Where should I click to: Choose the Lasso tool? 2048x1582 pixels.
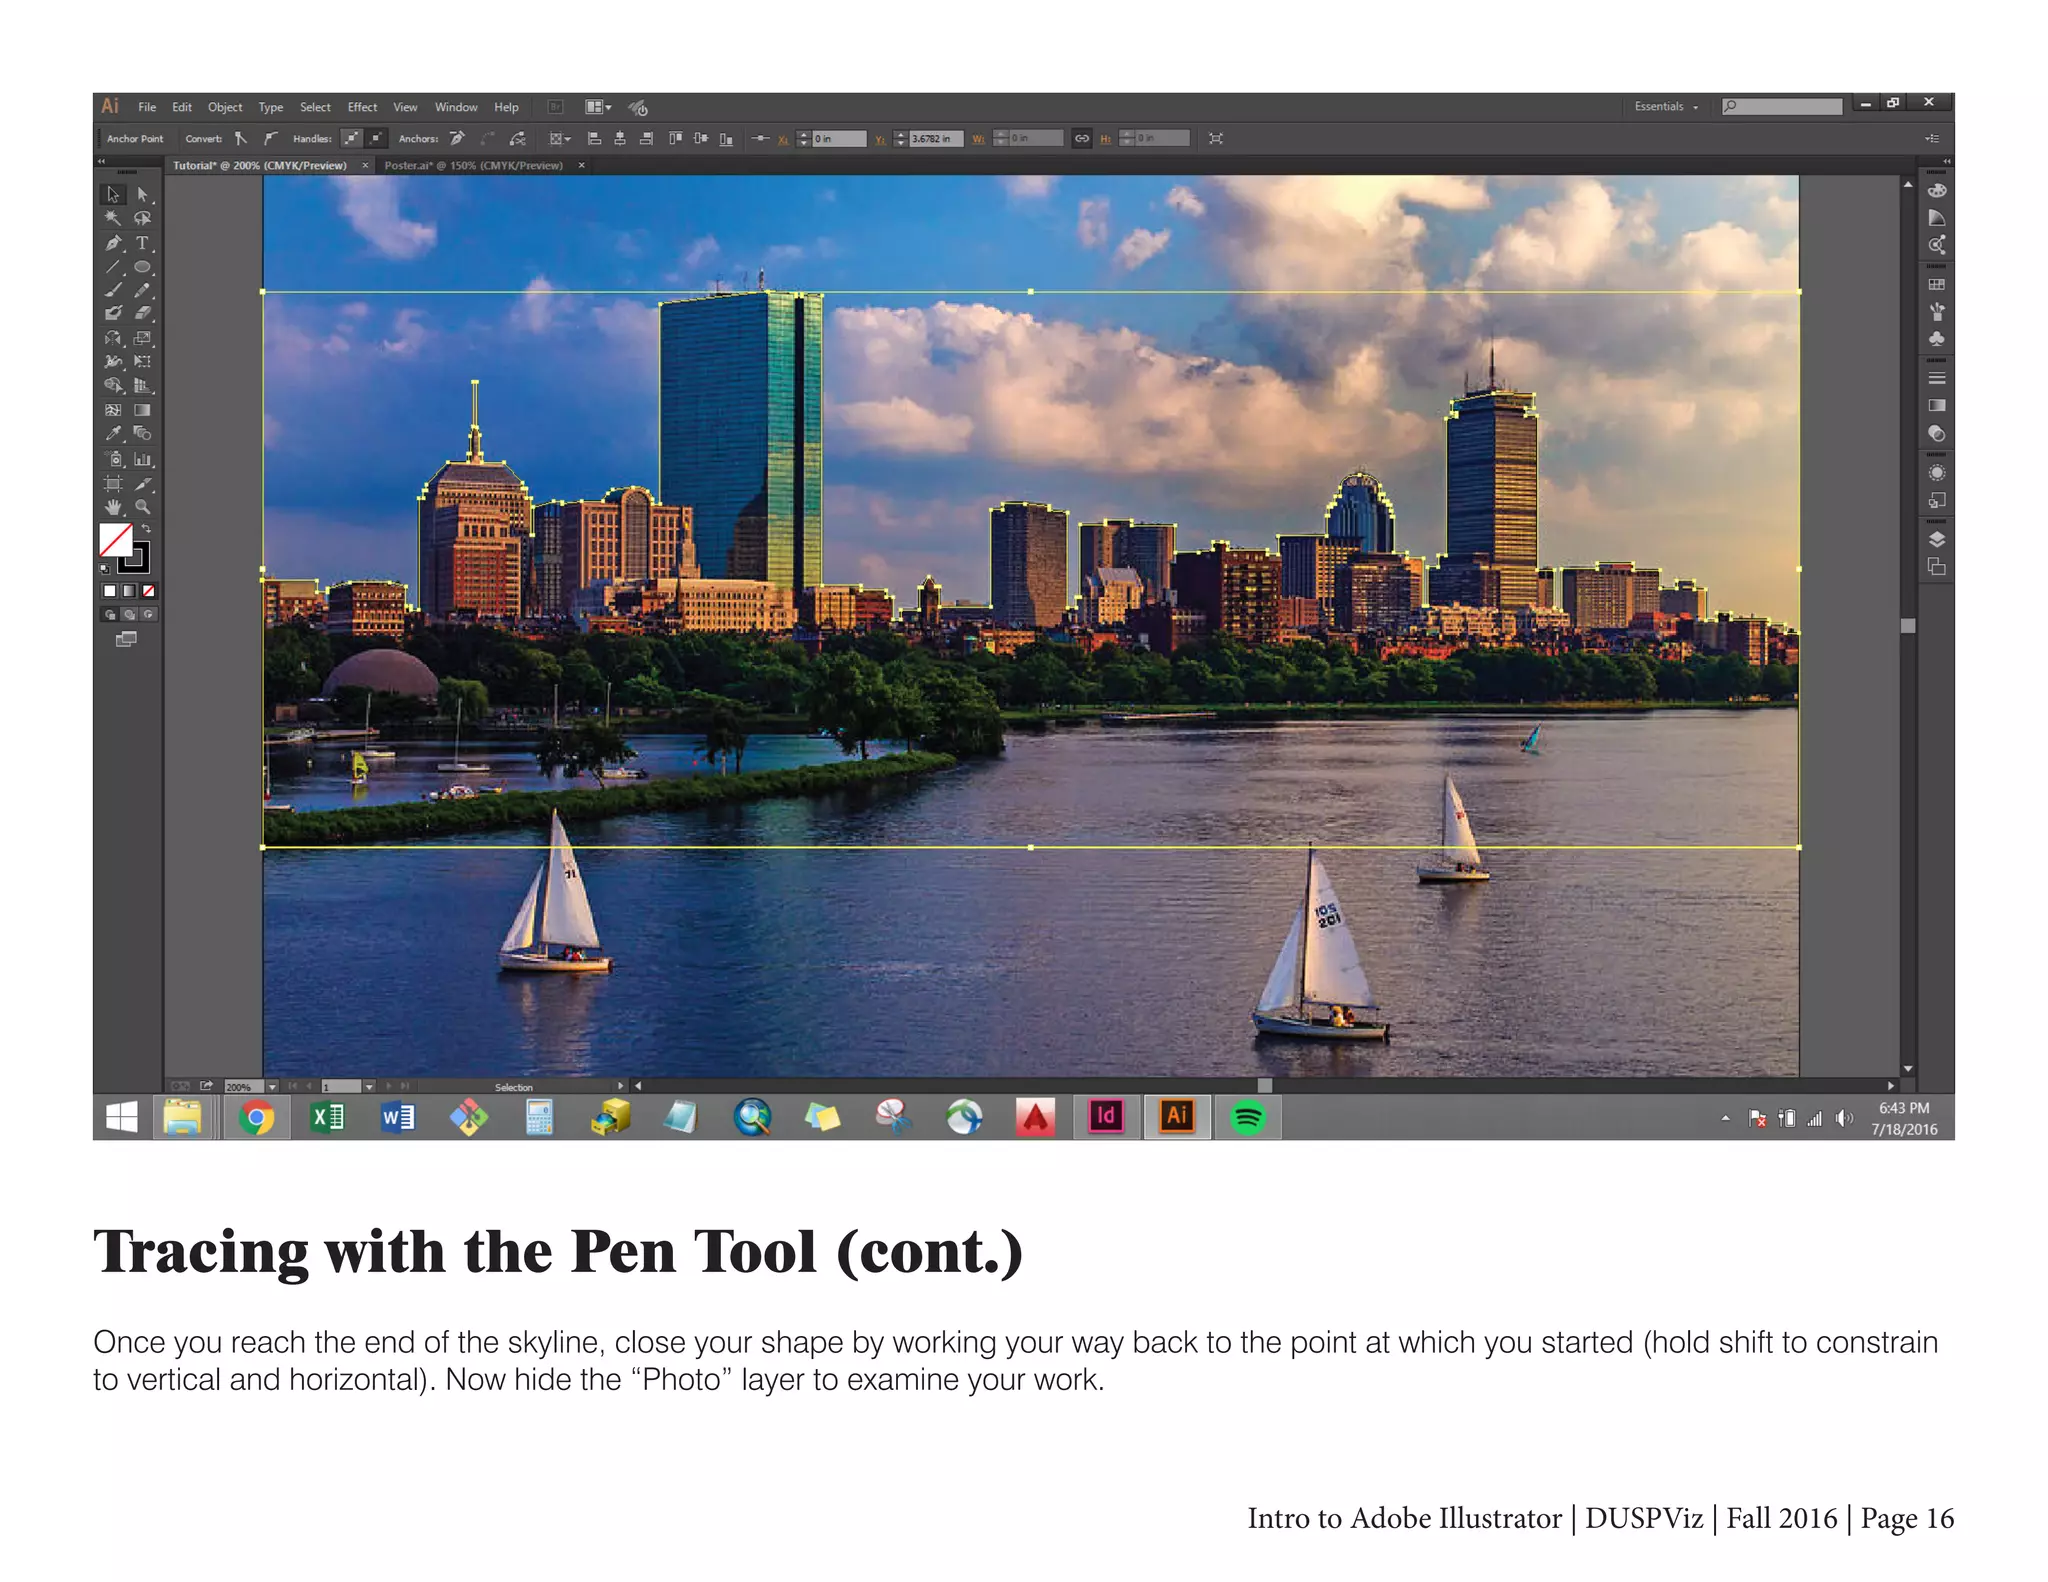(143, 218)
